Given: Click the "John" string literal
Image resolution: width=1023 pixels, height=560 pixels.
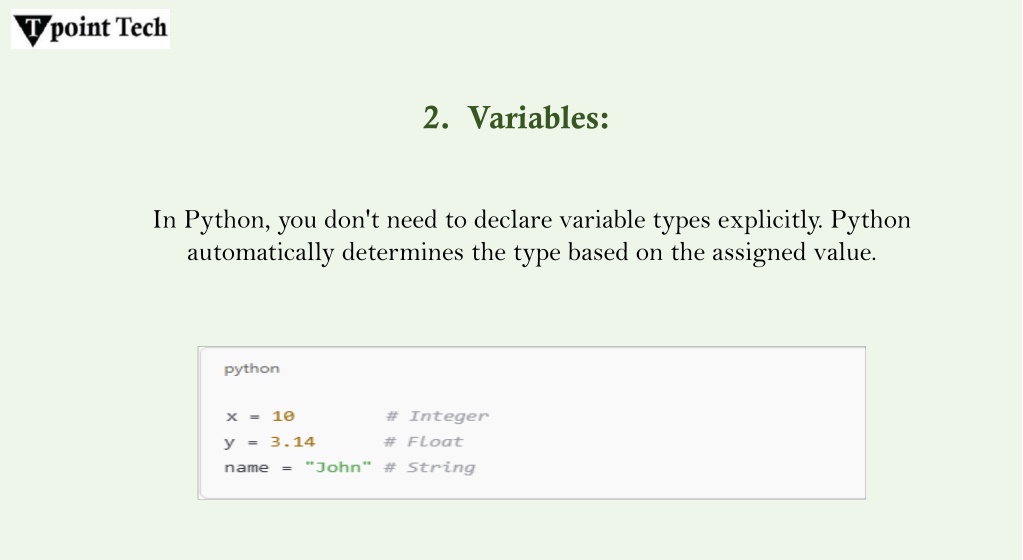Looking at the screenshot, I should point(338,467).
